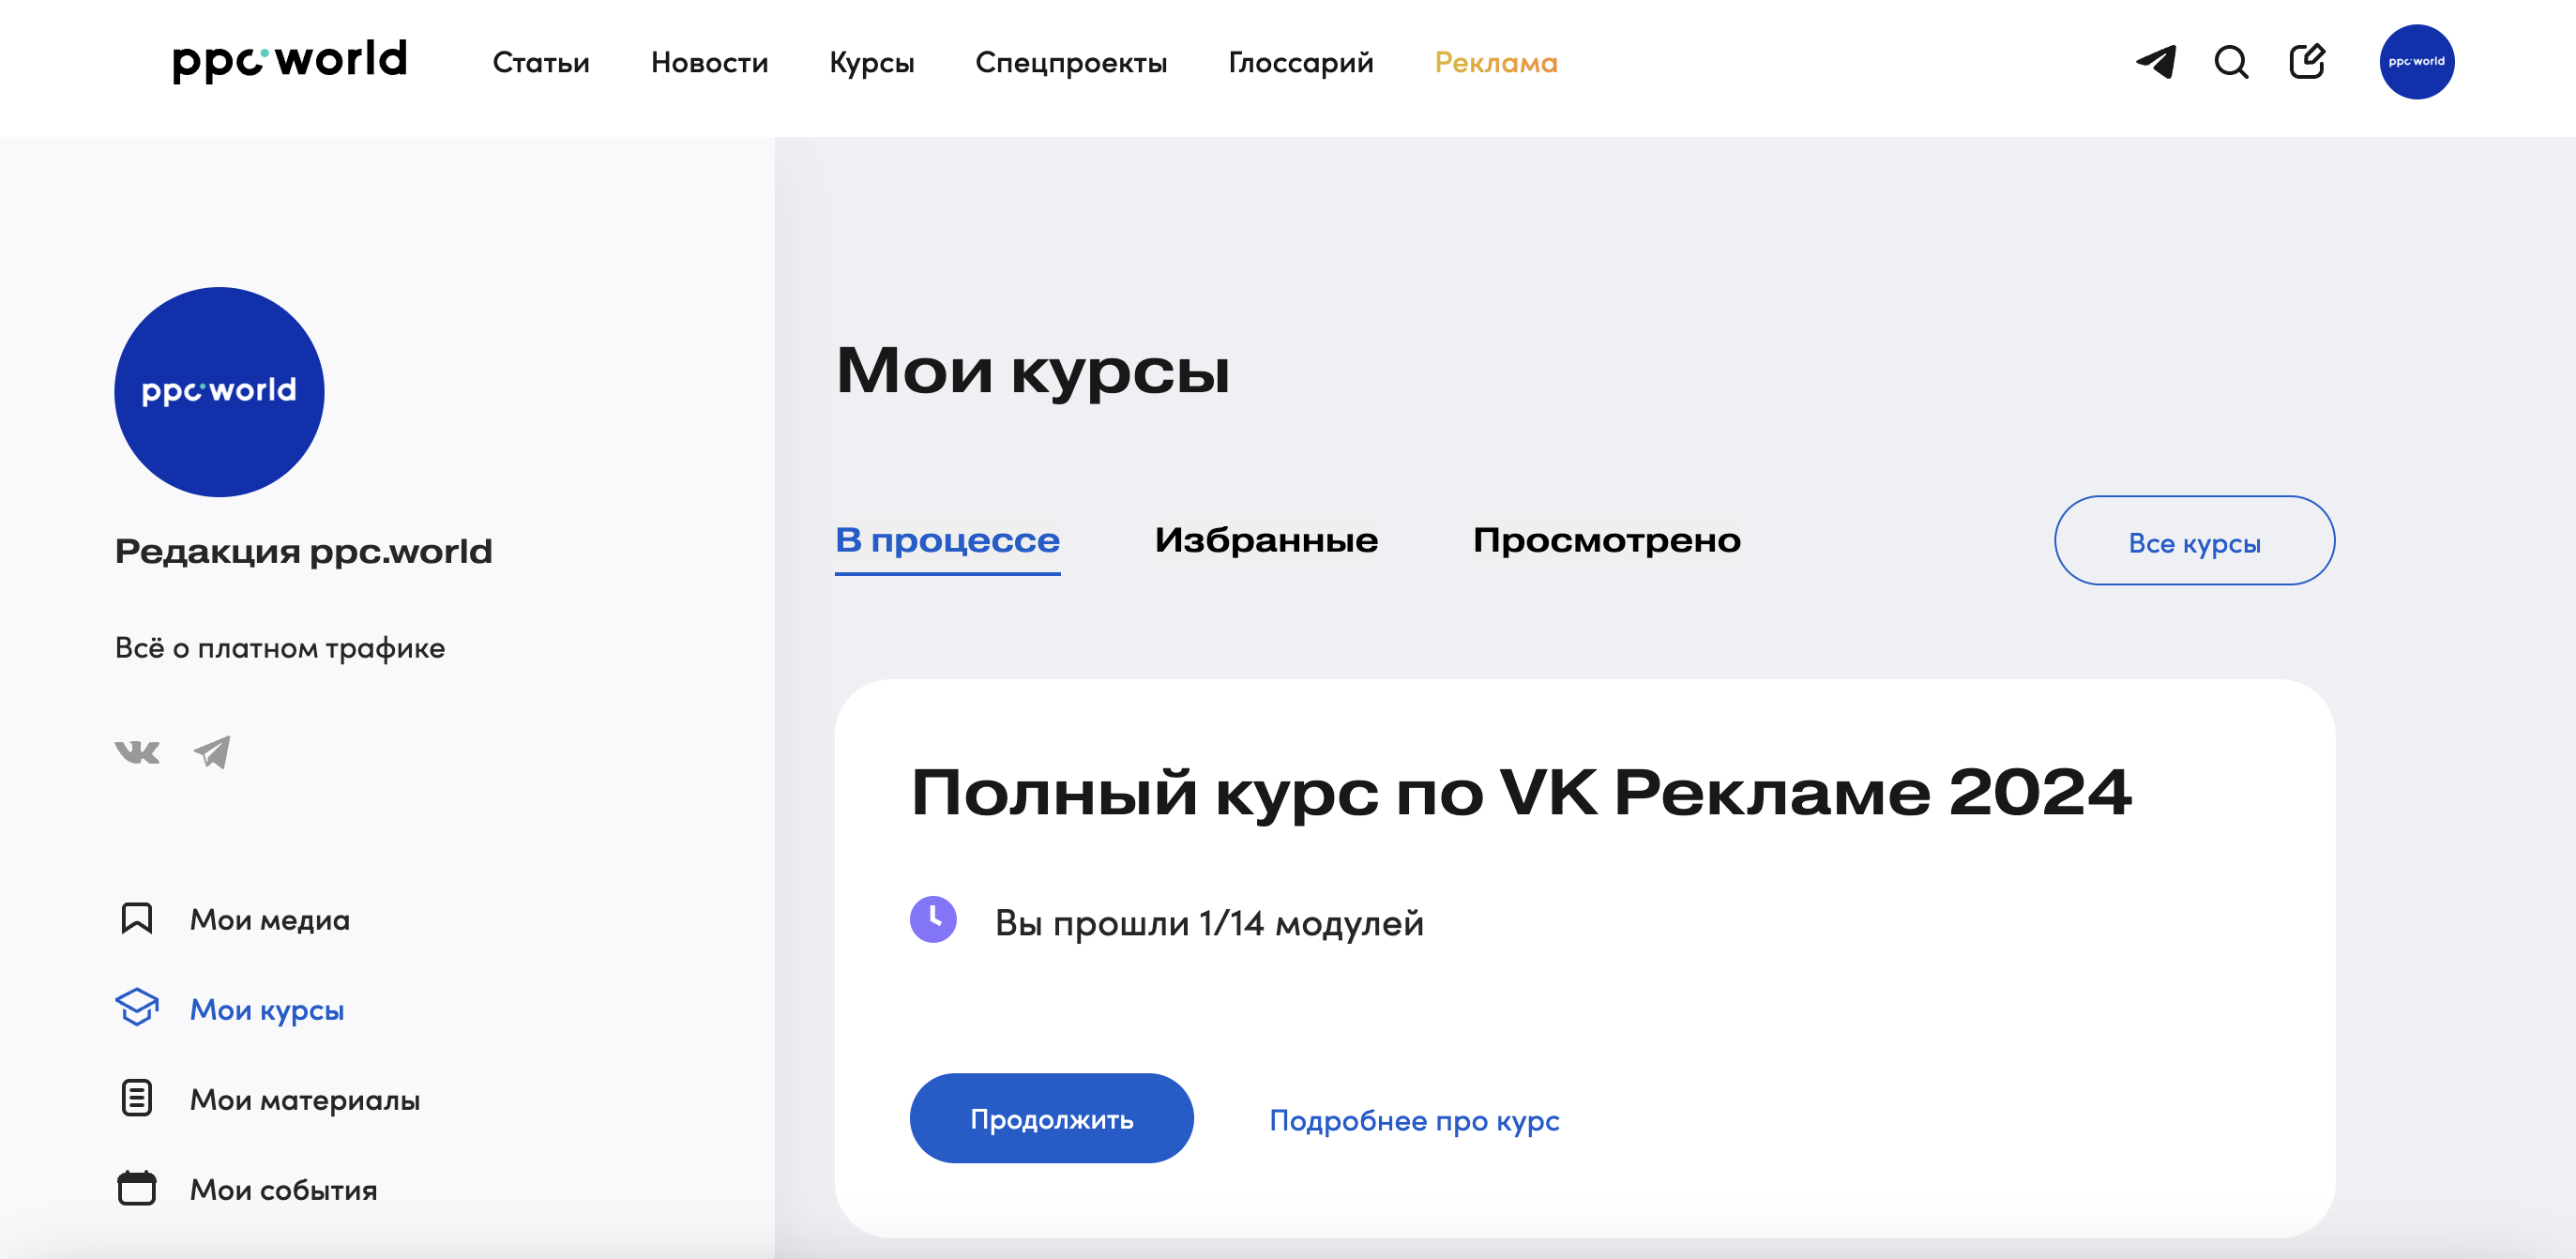2576x1259 pixels.
Task: Open Глоссарий in the top navigation
Action: tap(1301, 63)
